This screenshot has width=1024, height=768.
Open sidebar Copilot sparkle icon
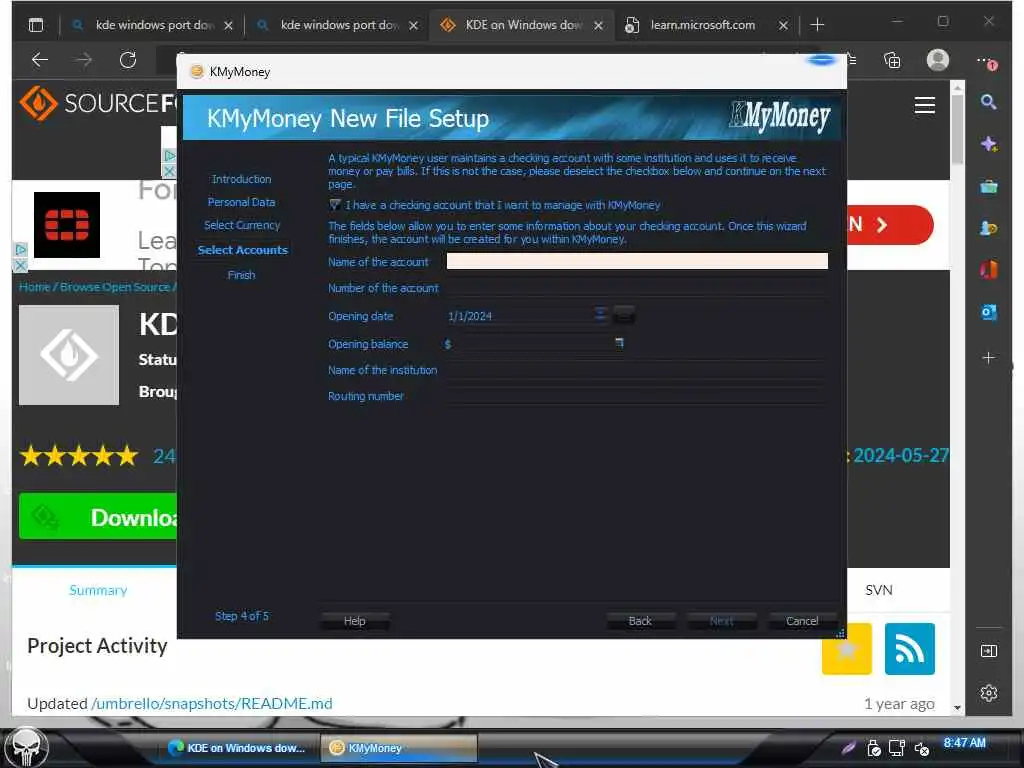989,144
